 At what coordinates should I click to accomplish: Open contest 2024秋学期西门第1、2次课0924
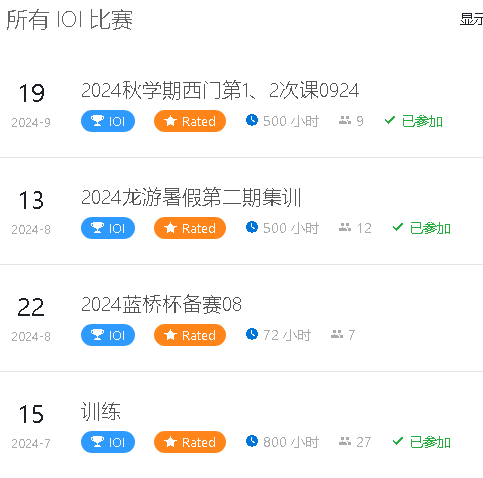tap(220, 90)
